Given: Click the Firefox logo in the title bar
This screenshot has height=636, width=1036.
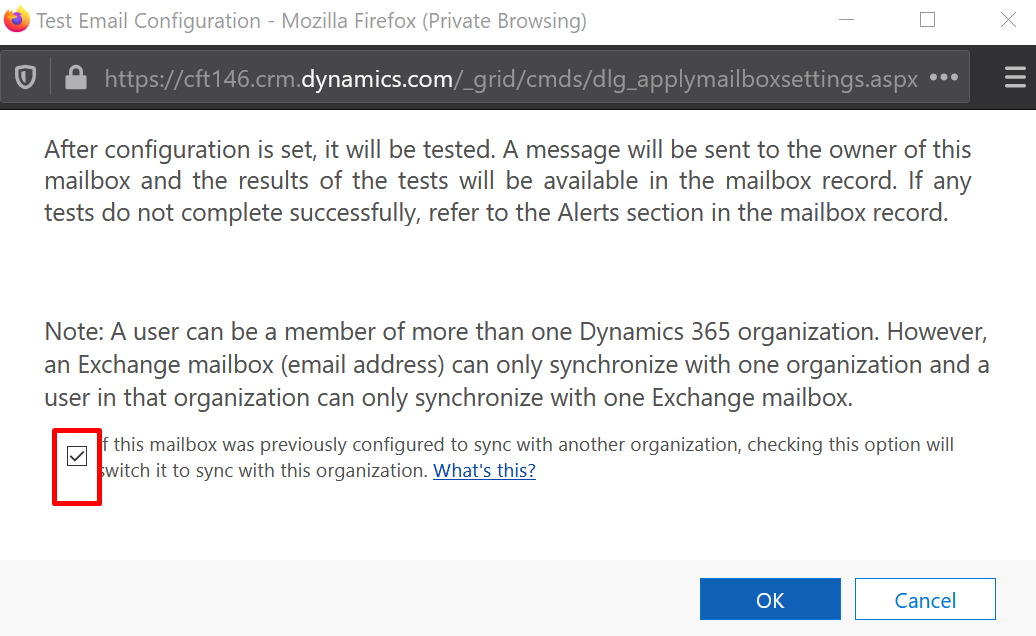Looking at the screenshot, I should tap(17, 19).
